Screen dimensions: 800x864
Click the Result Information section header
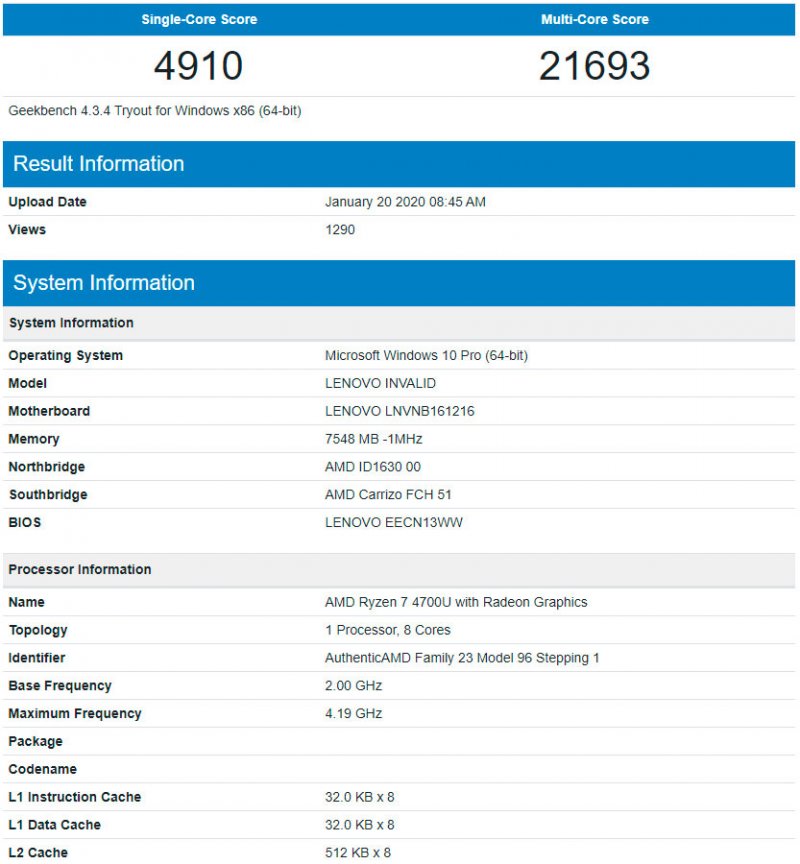coord(99,164)
